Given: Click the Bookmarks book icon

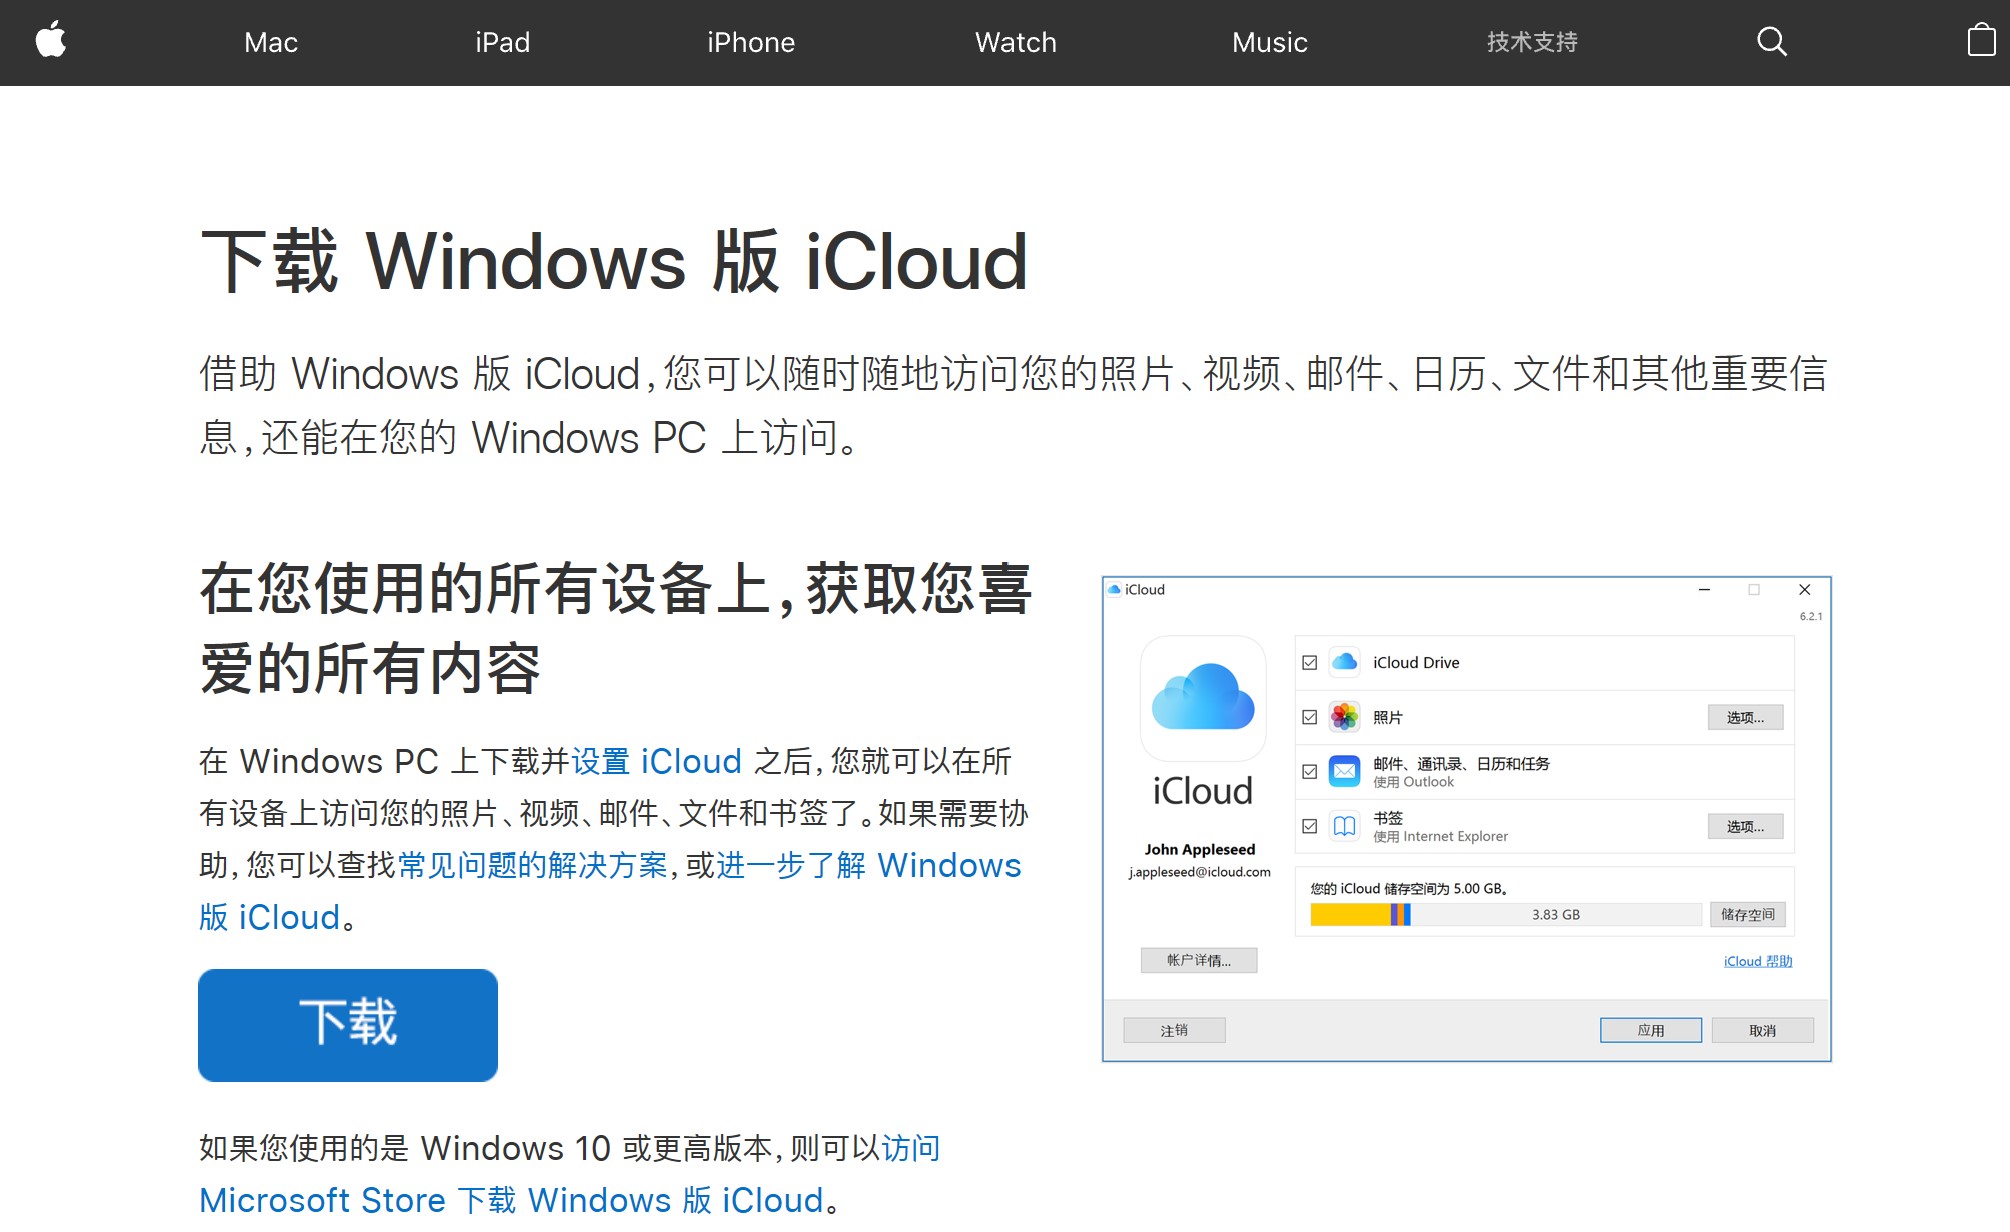Looking at the screenshot, I should 1345,826.
